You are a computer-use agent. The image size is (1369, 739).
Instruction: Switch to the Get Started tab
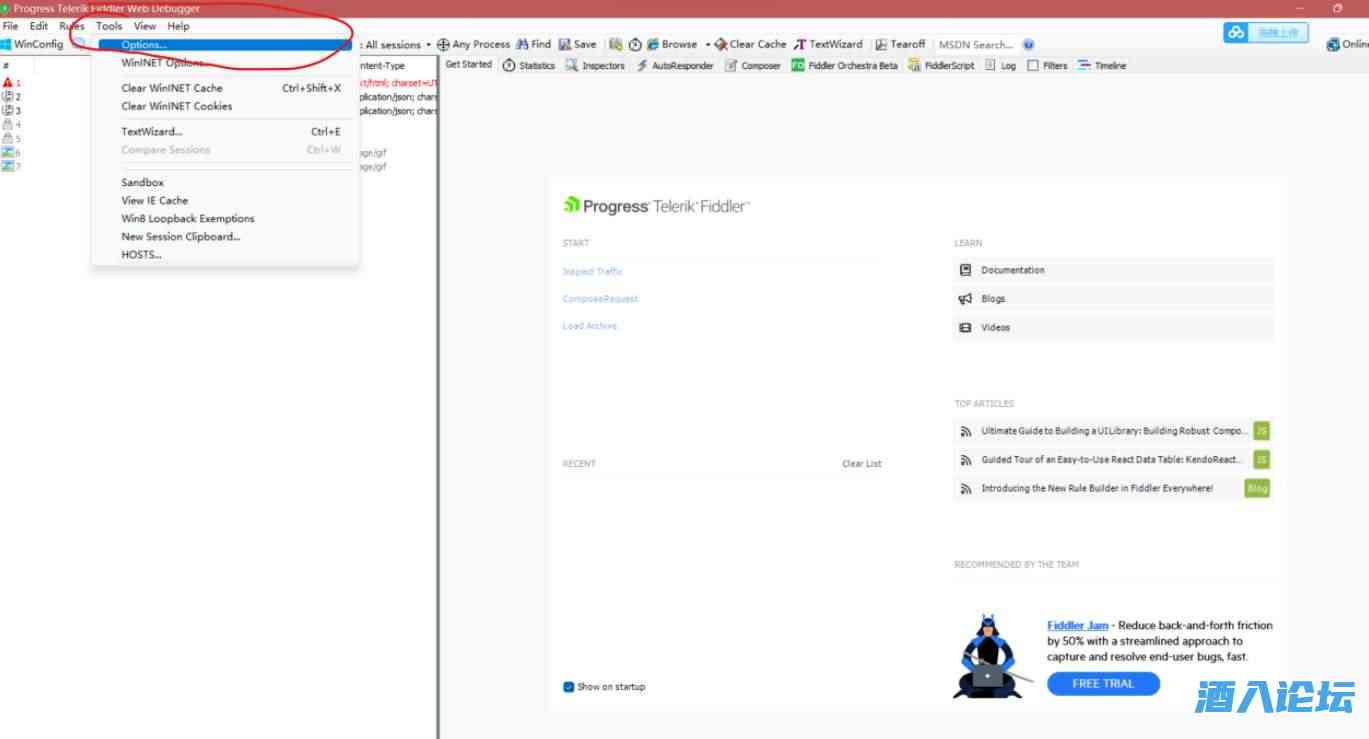tap(468, 65)
